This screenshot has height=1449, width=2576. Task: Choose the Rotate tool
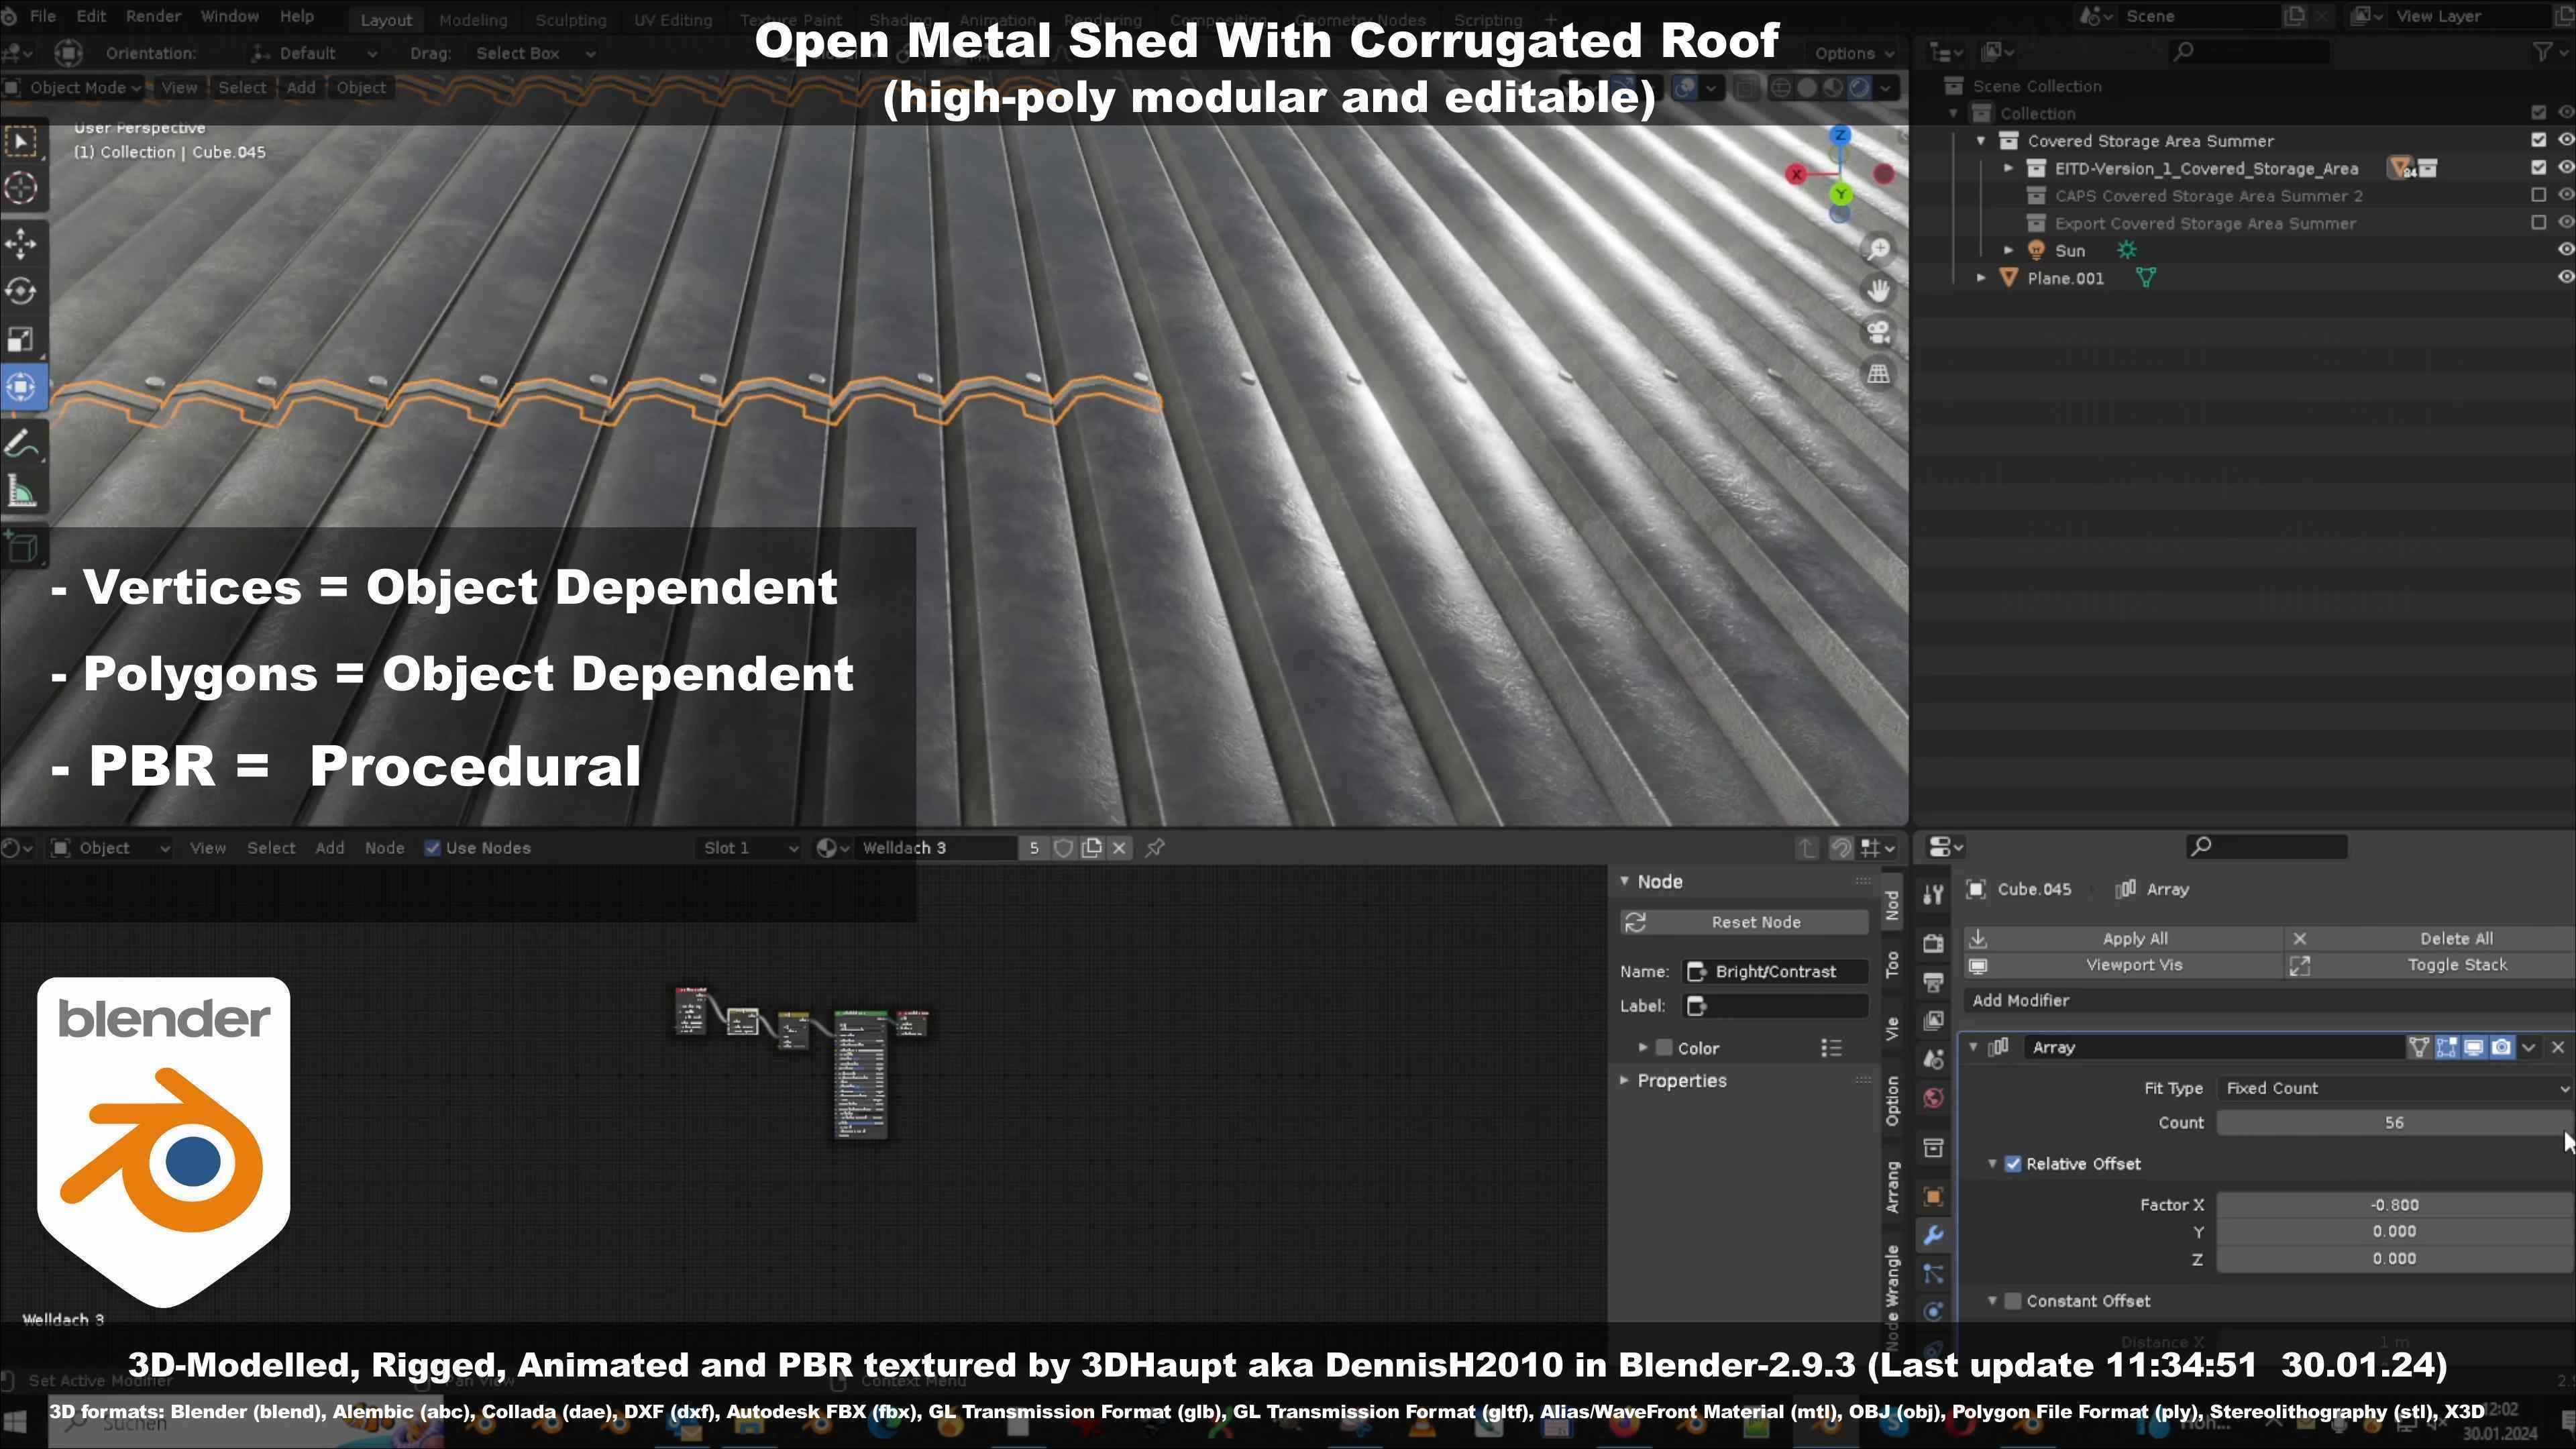tap(22, 291)
